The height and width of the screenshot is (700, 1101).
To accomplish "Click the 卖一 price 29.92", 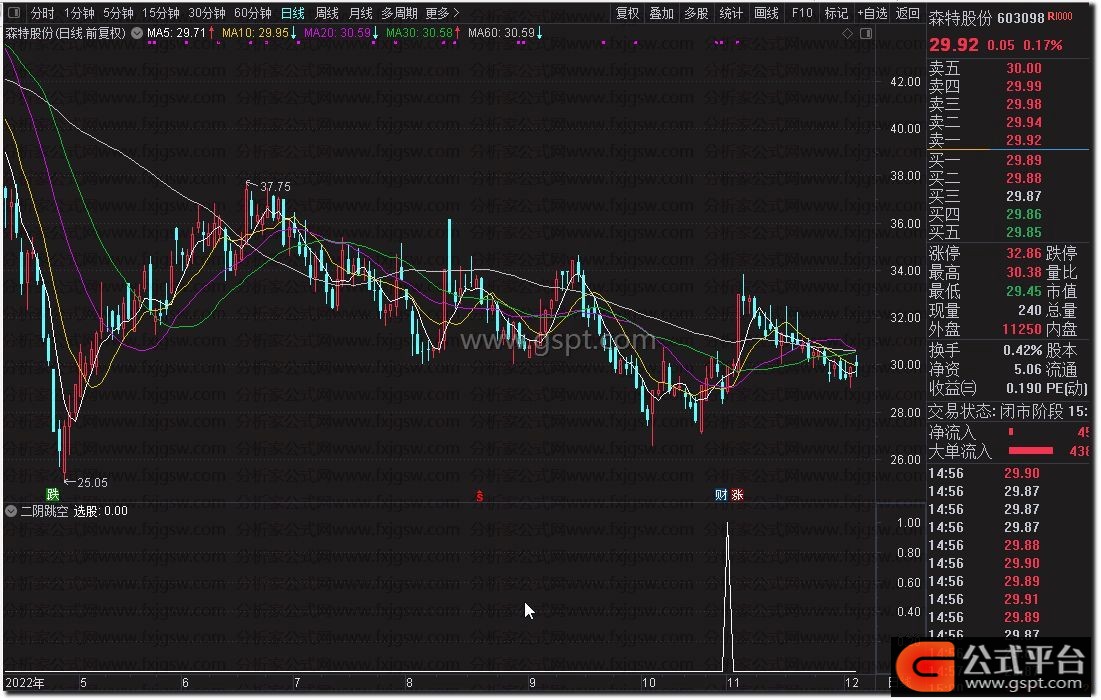I will 1024,140.
